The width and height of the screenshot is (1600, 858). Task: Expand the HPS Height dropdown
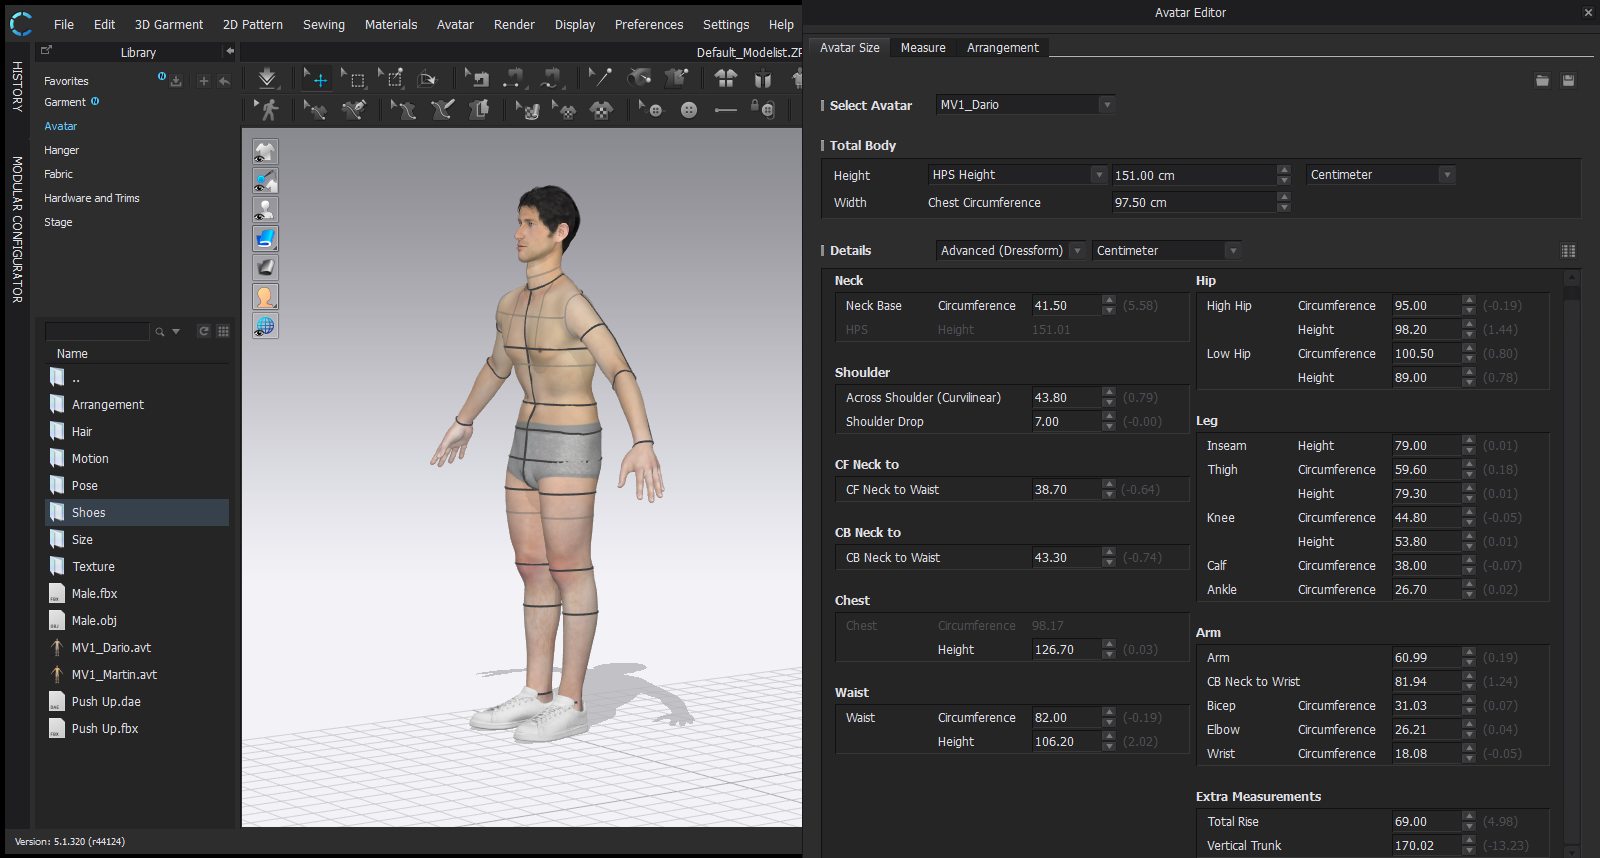tap(1017, 175)
